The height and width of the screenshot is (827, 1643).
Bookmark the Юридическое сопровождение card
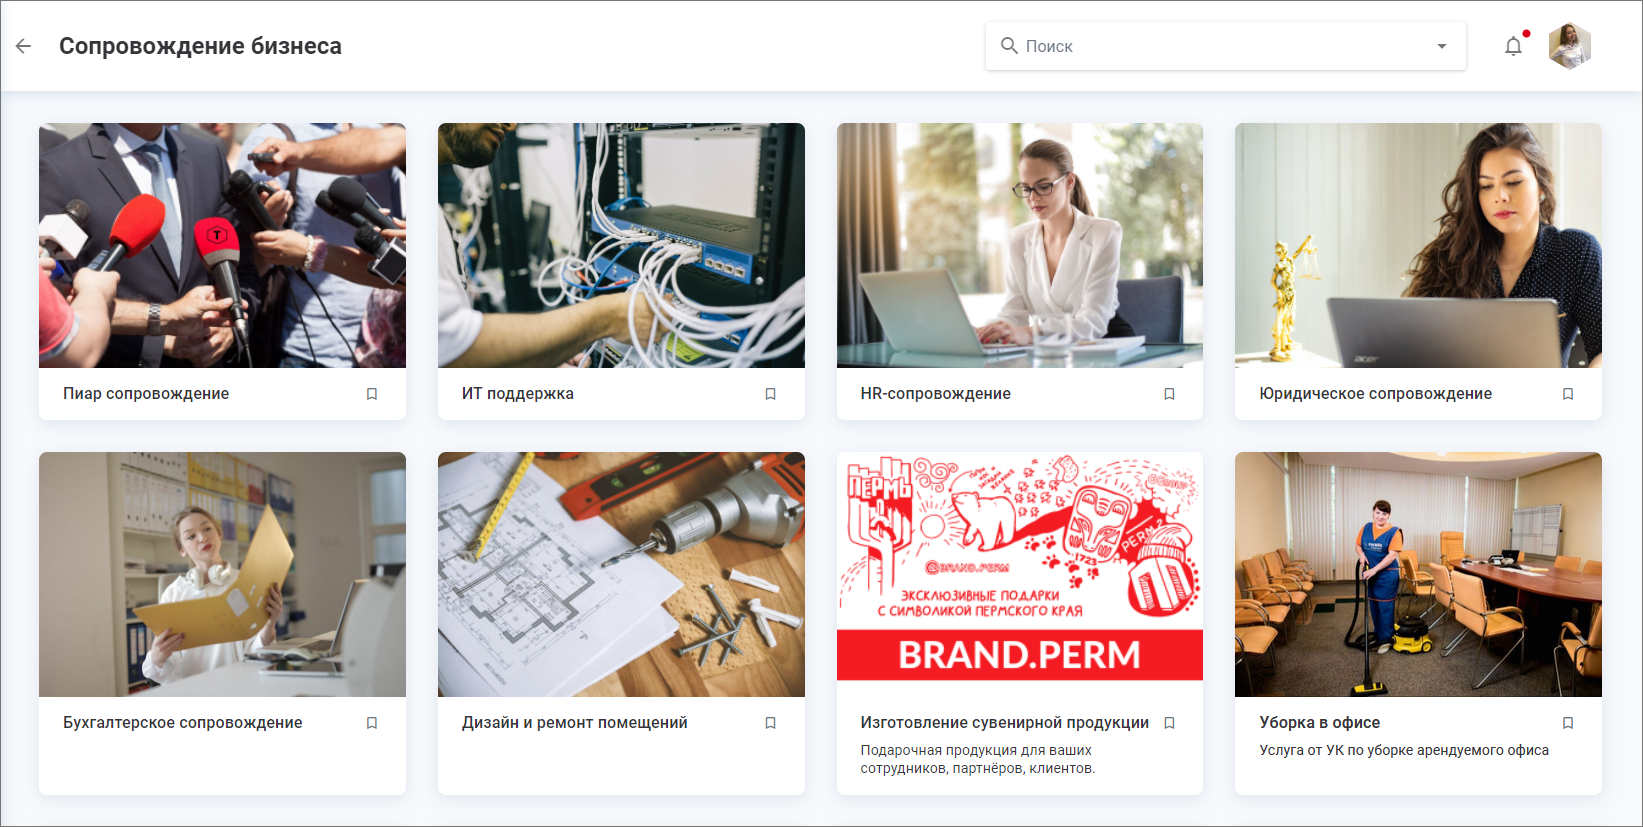pos(1568,394)
